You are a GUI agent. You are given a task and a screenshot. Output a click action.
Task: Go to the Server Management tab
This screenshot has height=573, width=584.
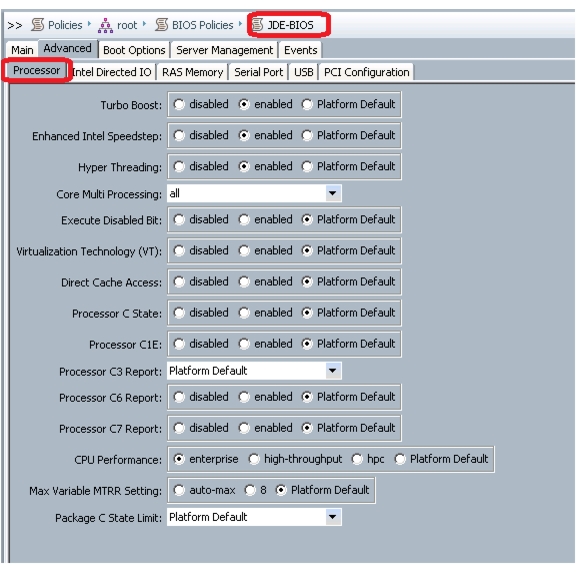[225, 50]
